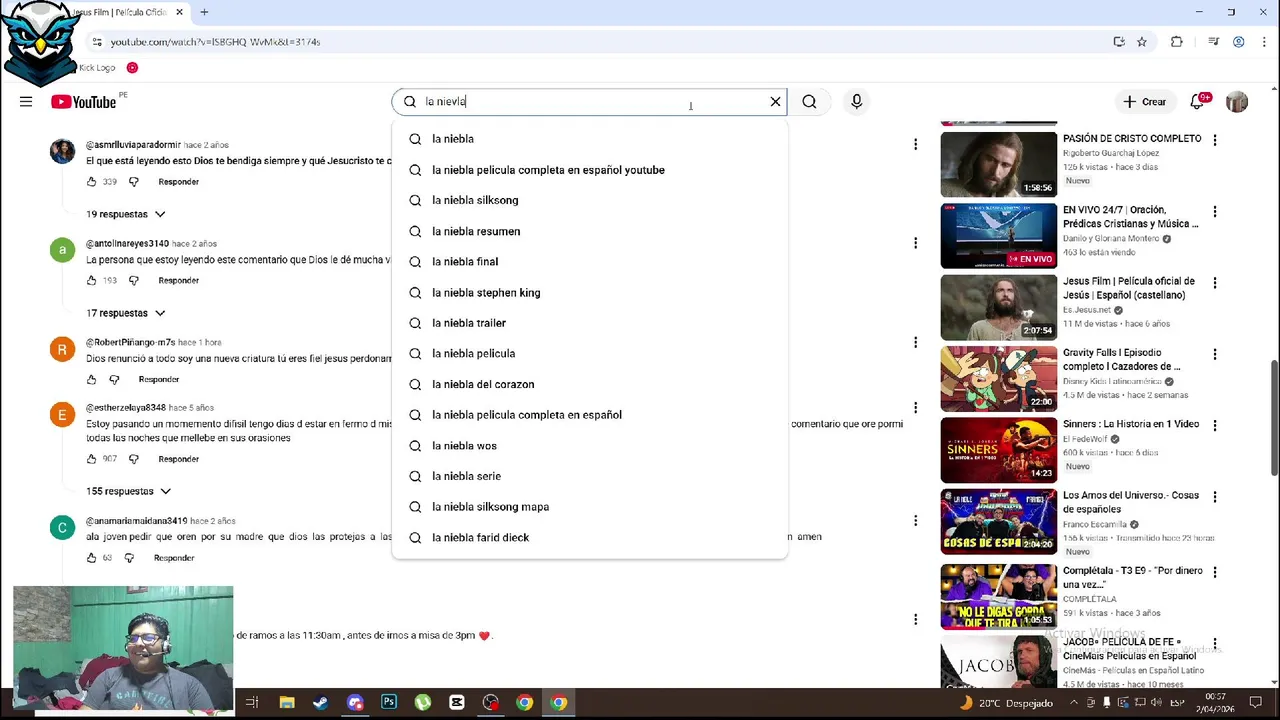This screenshot has width=1280, height=720.
Task: Open the Chrome extensions puzzle icon
Action: click(1176, 42)
